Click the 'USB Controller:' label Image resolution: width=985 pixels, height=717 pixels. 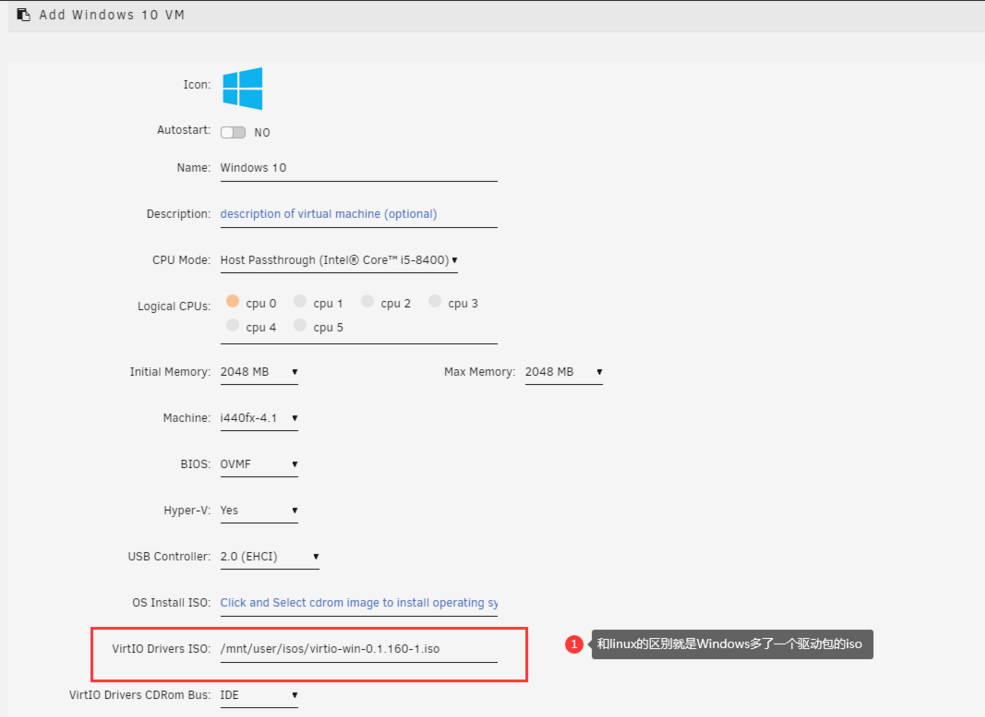tap(169, 557)
